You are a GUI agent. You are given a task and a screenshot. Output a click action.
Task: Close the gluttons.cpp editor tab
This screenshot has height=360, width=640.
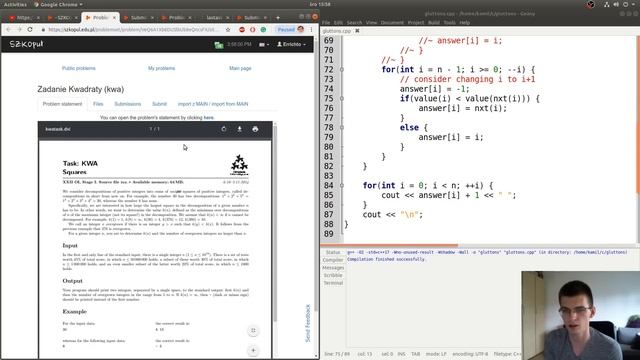(357, 31)
